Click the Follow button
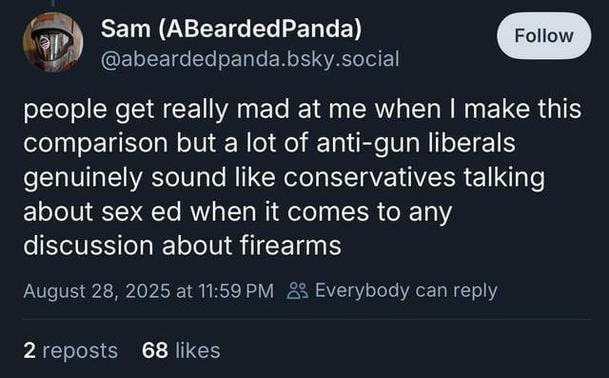 coord(544,36)
